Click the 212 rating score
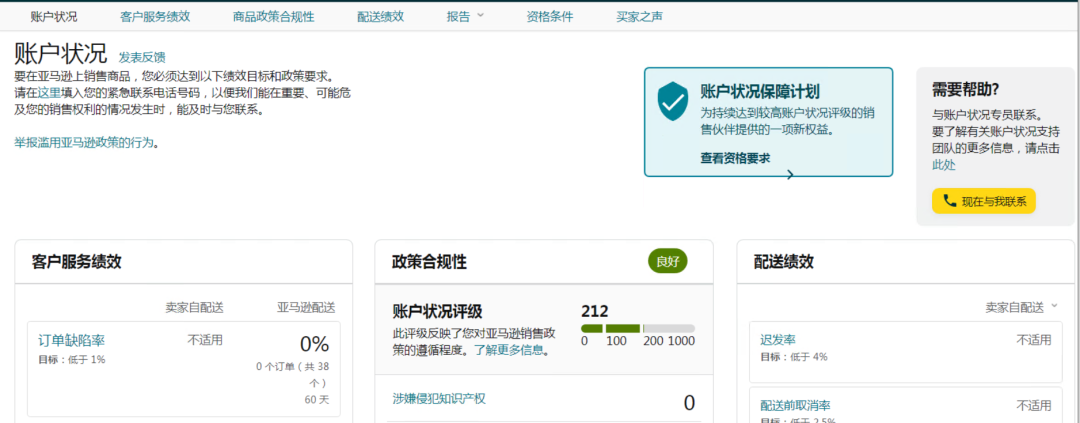Image resolution: width=1080 pixels, height=423 pixels. (594, 311)
